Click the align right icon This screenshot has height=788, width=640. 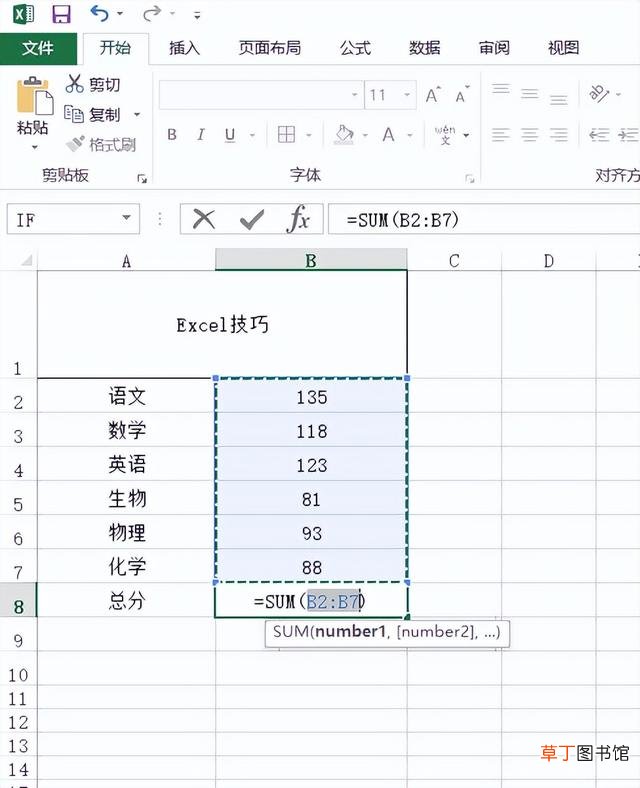coord(558,135)
